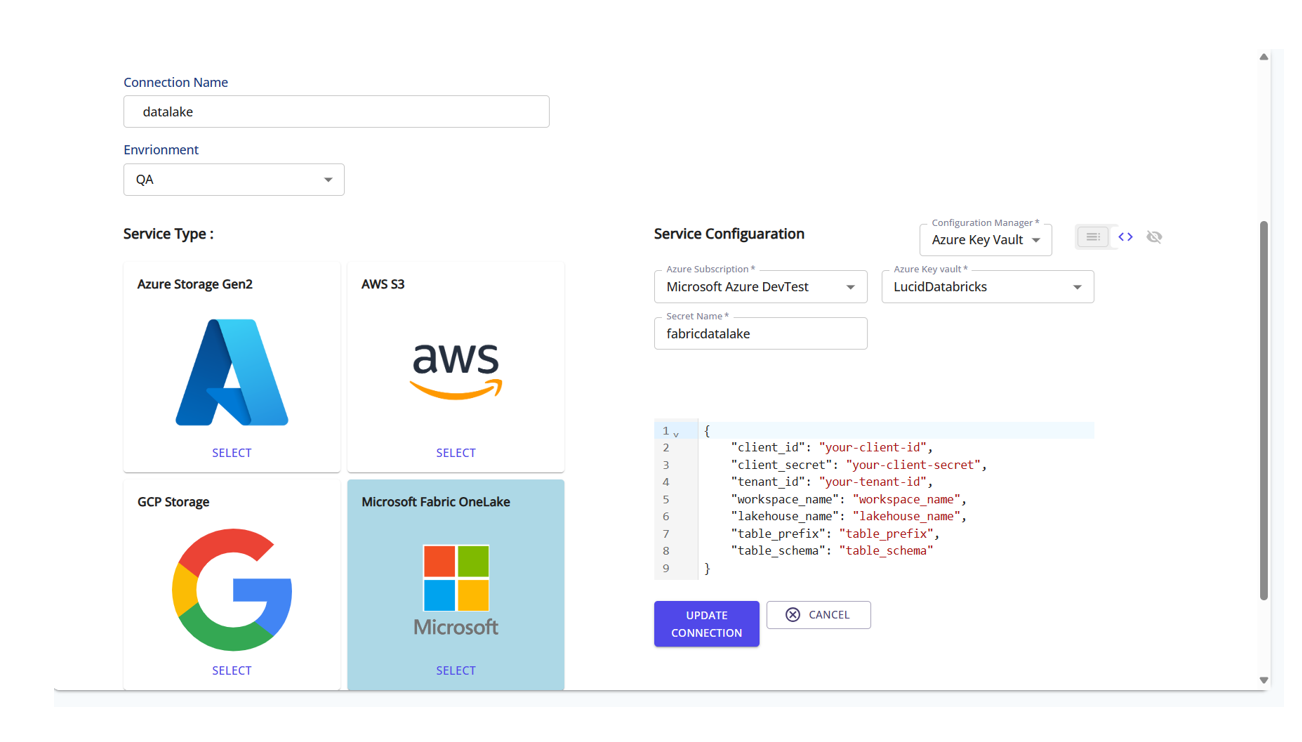Screen dimensions: 1302x742
Task: Click the scrollbar down arrow
Action: (1264, 680)
